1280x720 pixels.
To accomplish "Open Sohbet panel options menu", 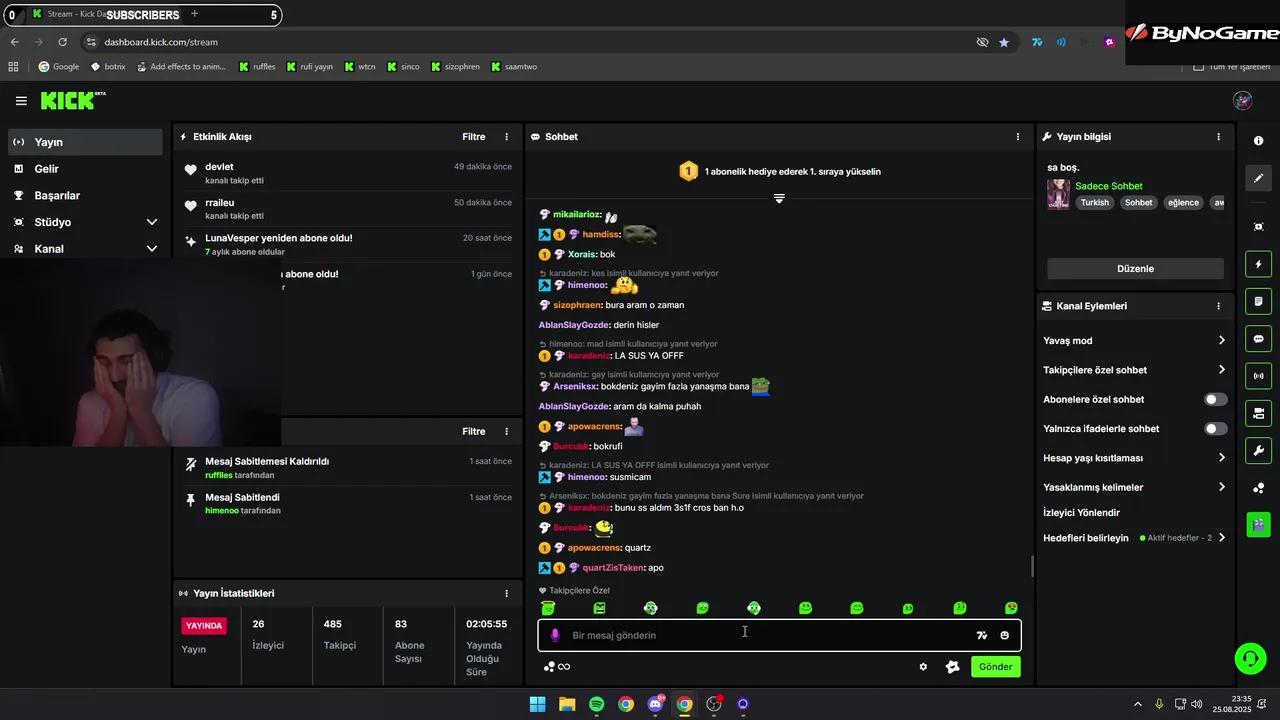I will pos(1018,137).
